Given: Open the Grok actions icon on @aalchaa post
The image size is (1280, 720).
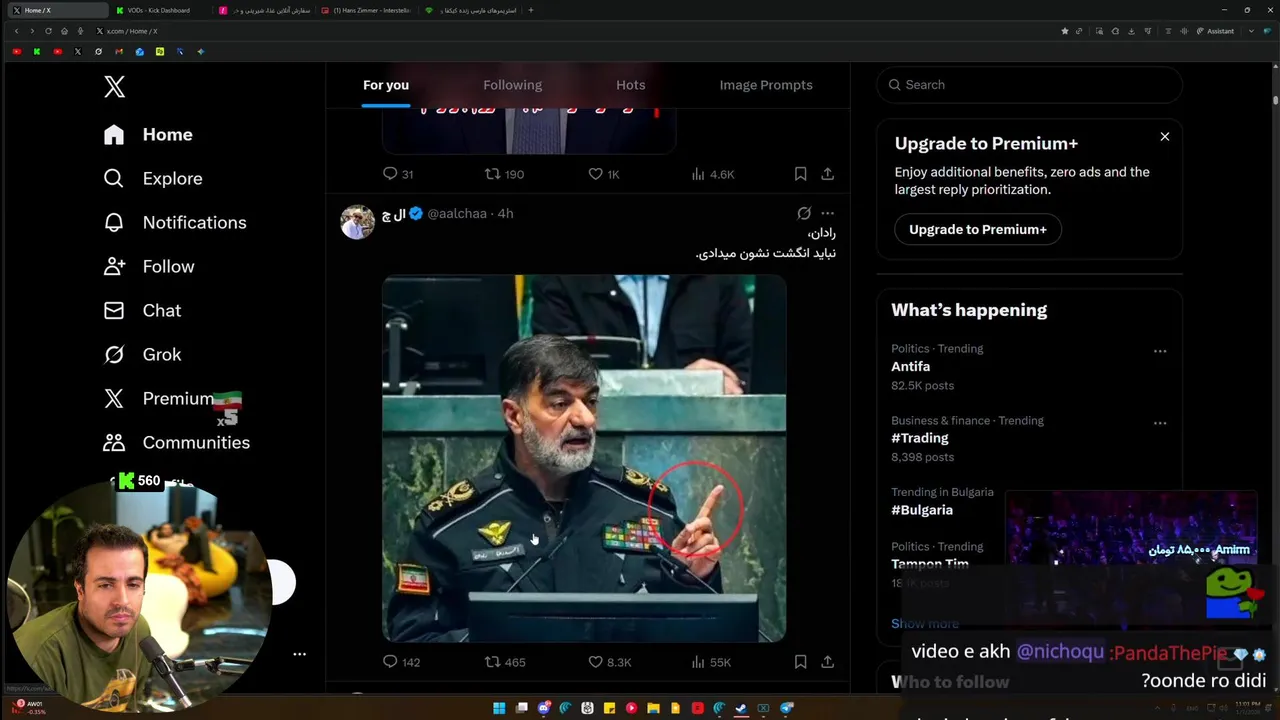Looking at the screenshot, I should [803, 213].
